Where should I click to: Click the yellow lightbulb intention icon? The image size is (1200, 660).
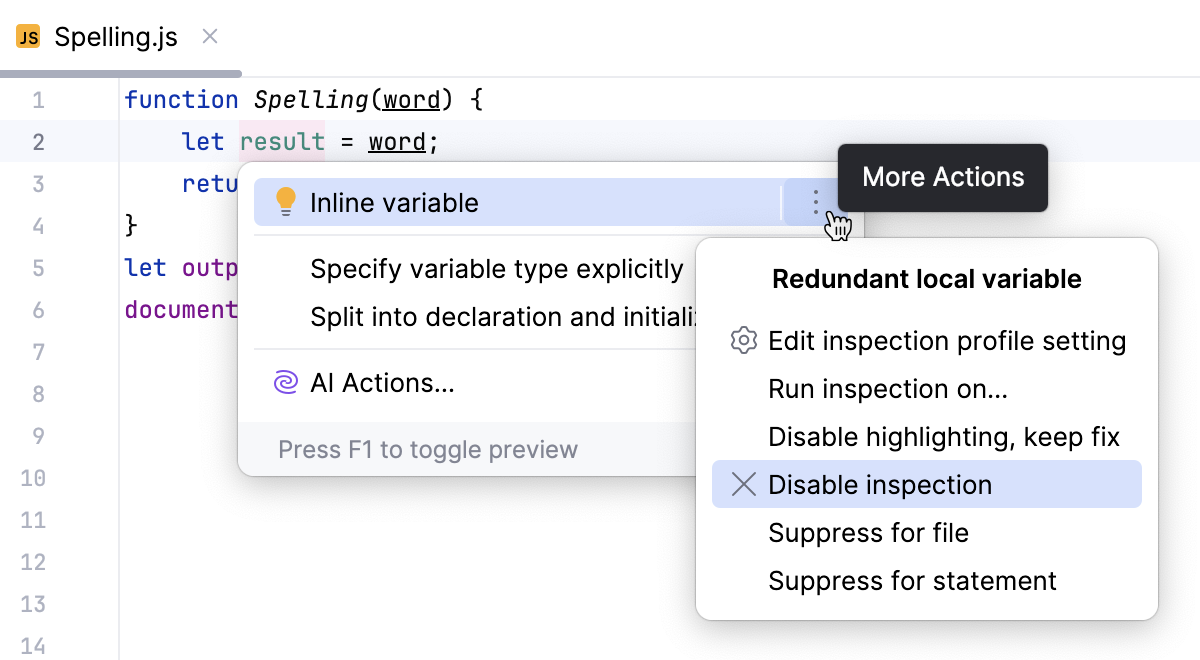pyautogui.click(x=286, y=201)
